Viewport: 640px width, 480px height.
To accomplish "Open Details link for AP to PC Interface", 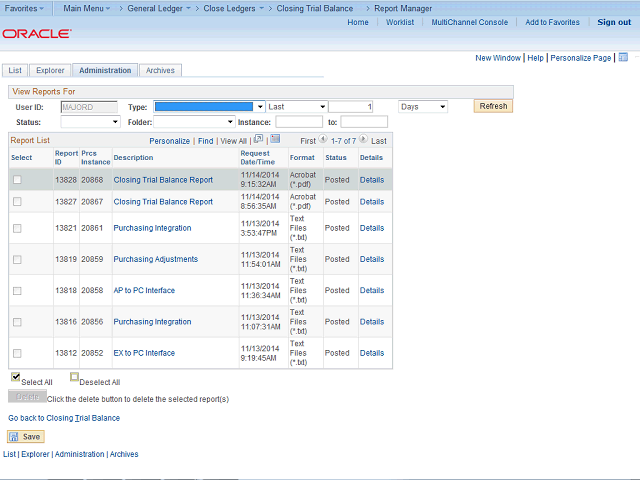I will click(x=371, y=291).
